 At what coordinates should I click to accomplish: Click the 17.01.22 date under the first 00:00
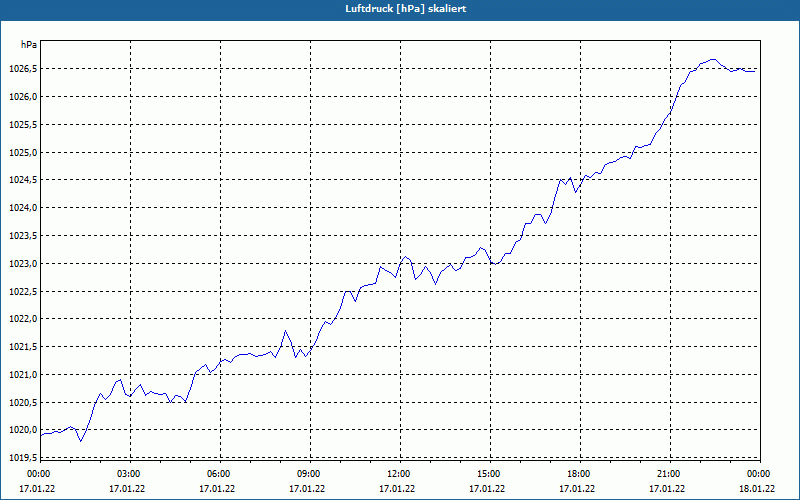click(x=37, y=489)
